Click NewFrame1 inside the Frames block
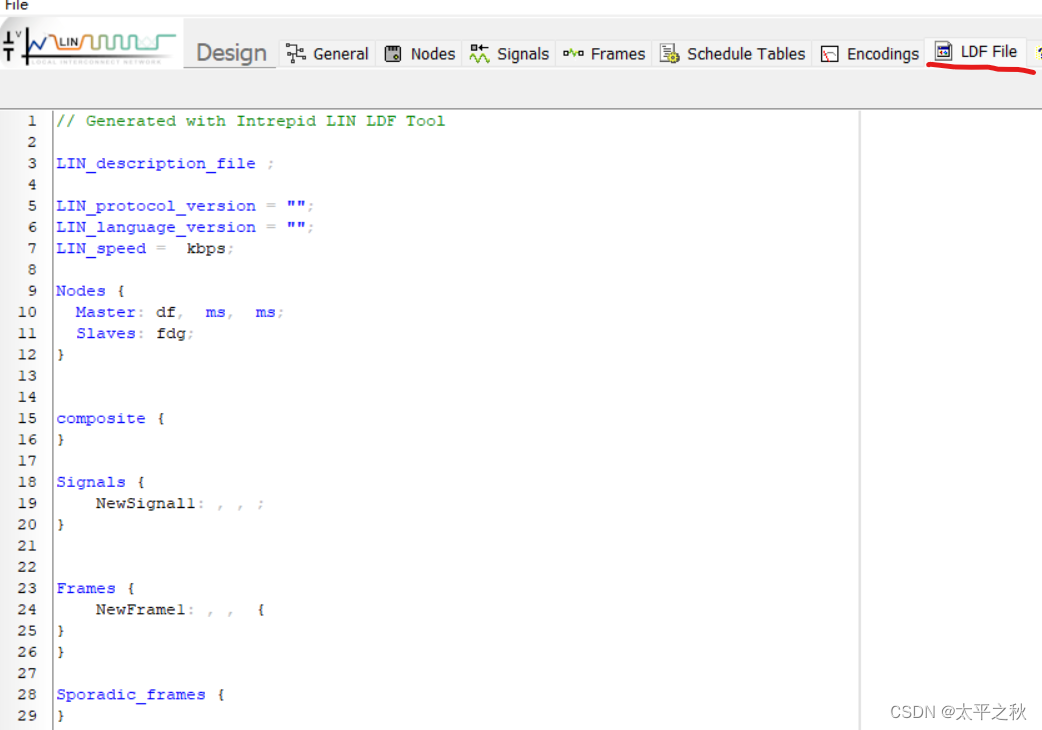This screenshot has width=1042, height=730. (x=140, y=609)
